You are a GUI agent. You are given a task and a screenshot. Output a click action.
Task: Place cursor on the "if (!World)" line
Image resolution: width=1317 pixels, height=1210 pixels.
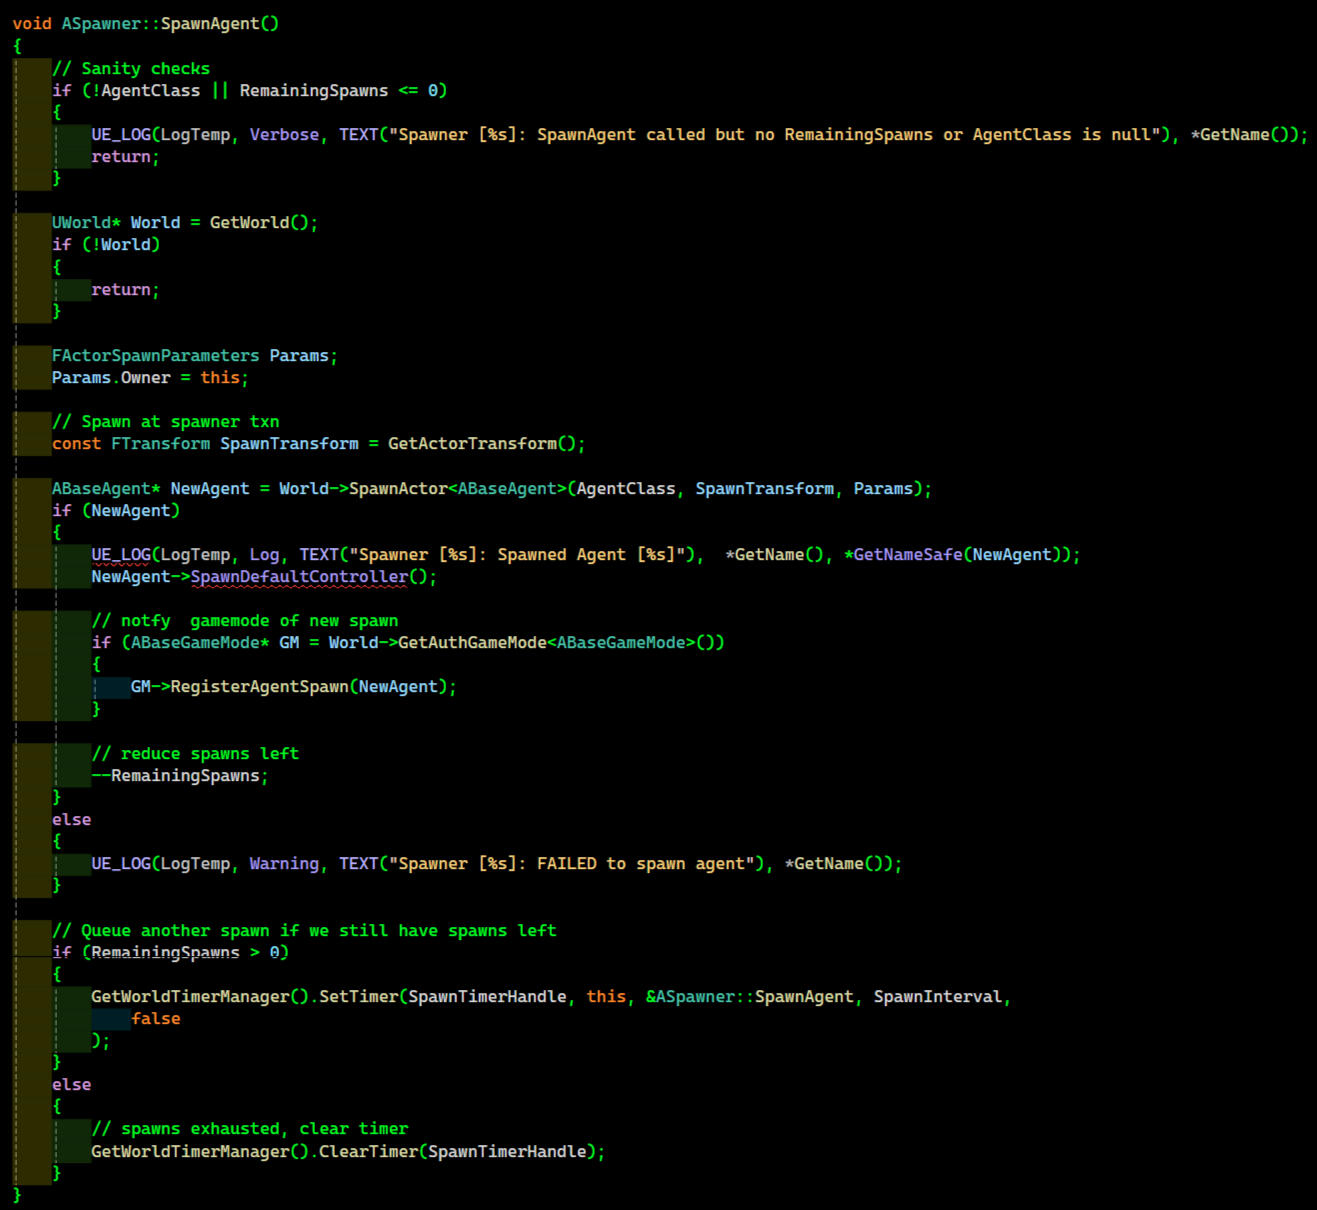pos(106,245)
